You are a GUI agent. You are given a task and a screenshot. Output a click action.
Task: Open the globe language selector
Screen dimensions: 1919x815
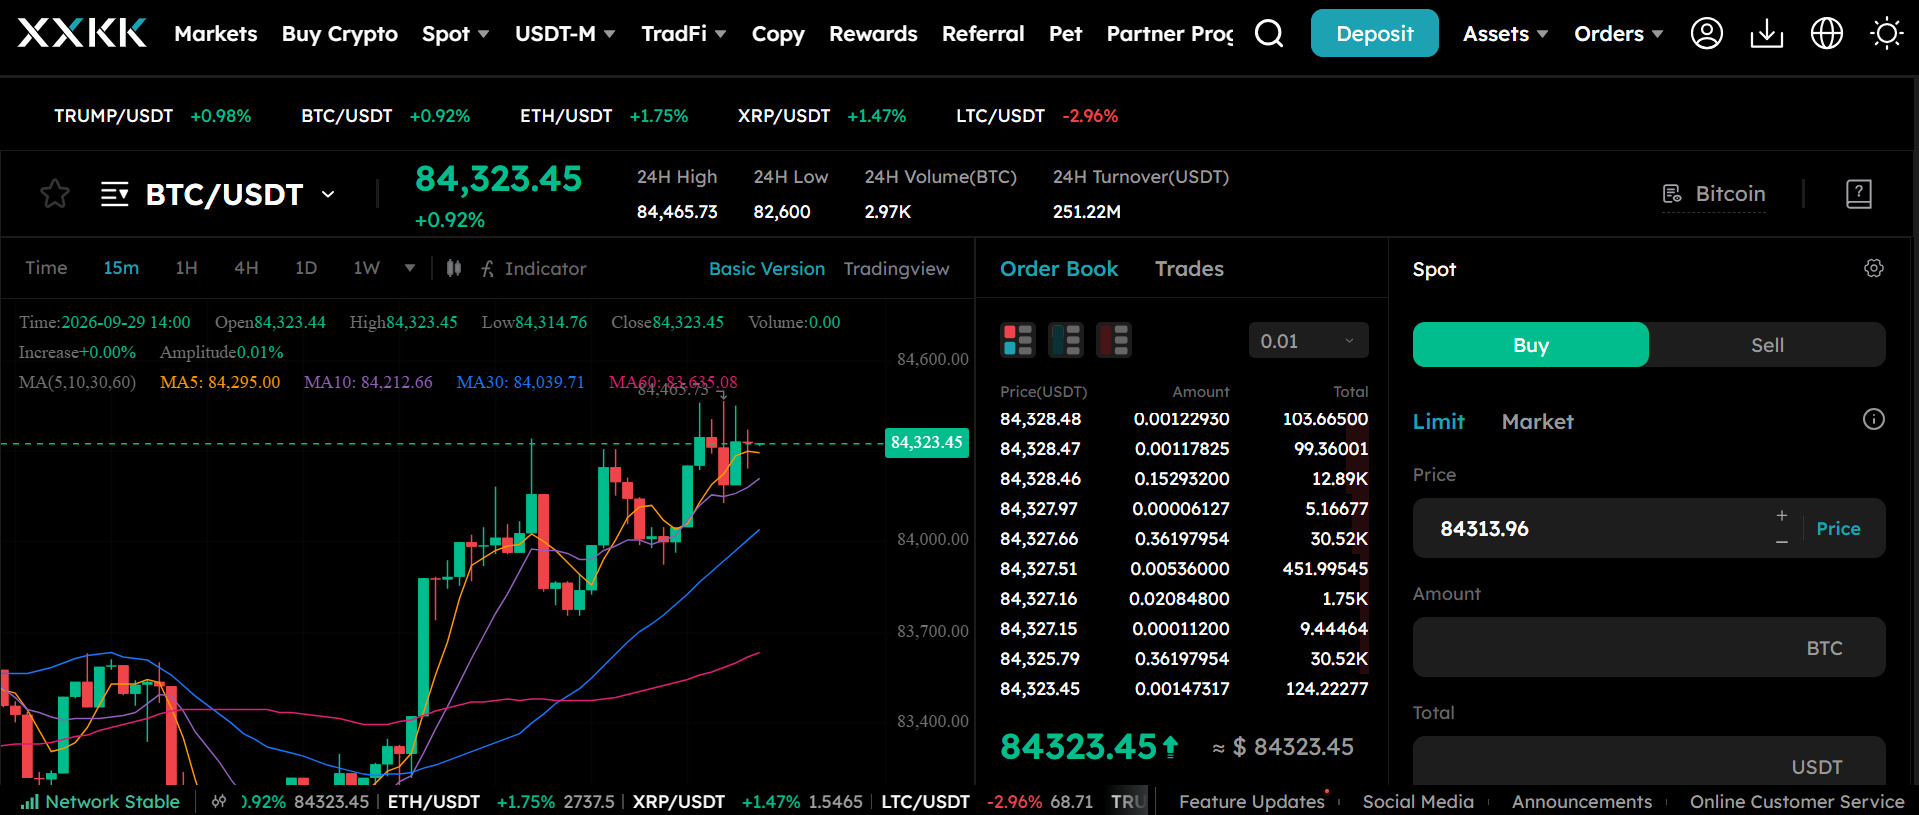point(1827,33)
